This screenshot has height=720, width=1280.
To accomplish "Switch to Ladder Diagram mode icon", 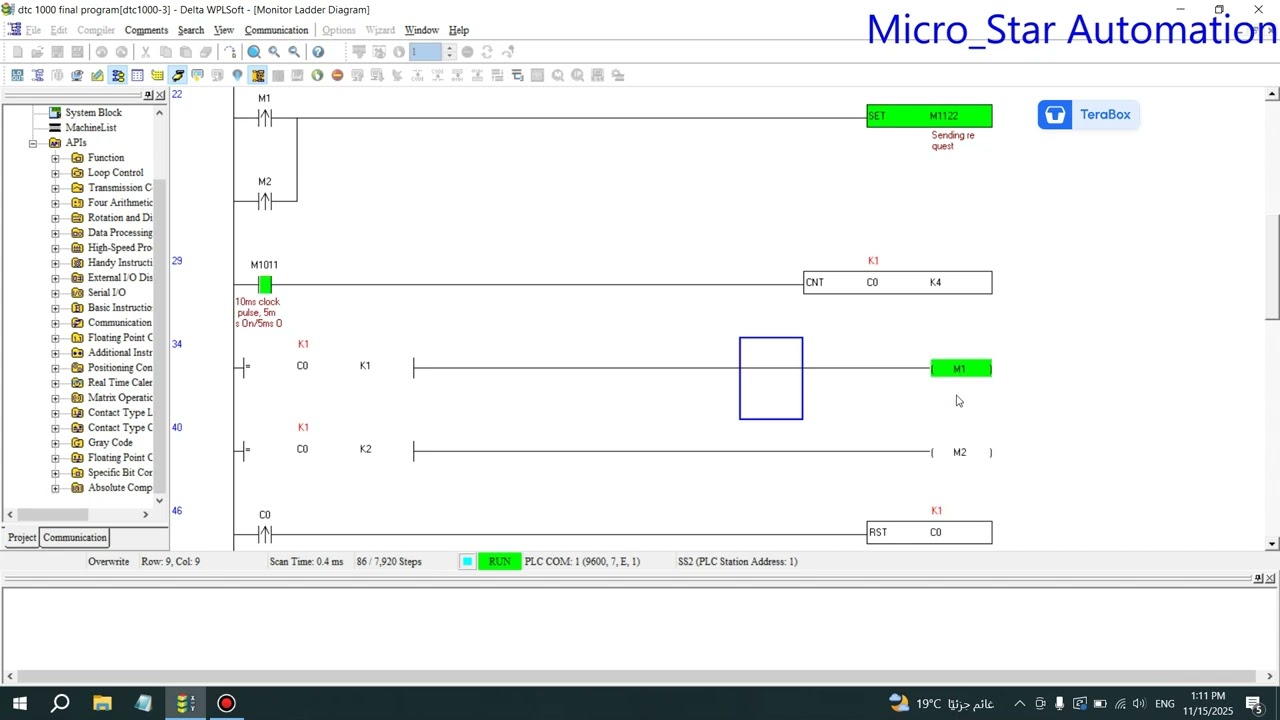I will [x=37, y=75].
